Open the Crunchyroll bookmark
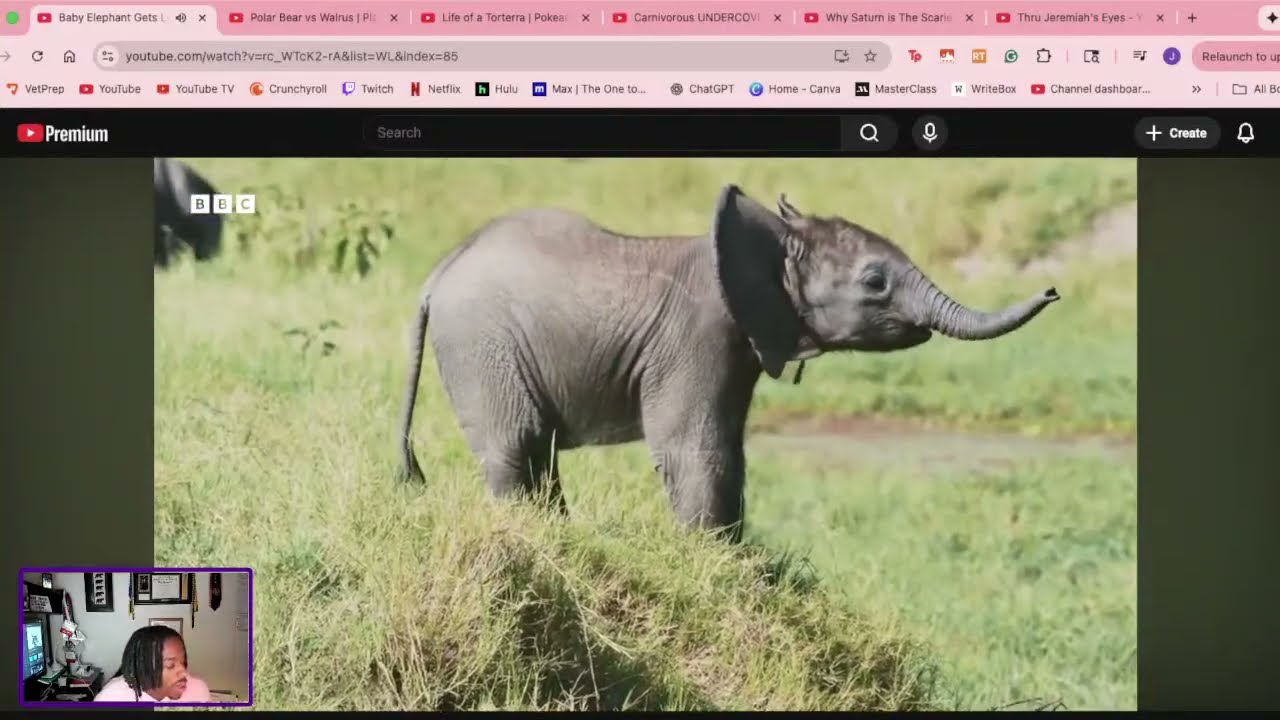 (288, 89)
